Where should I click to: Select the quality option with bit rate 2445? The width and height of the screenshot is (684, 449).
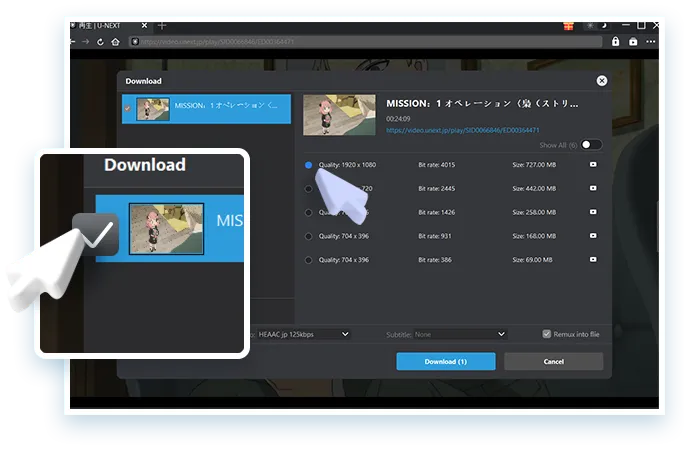(308, 189)
